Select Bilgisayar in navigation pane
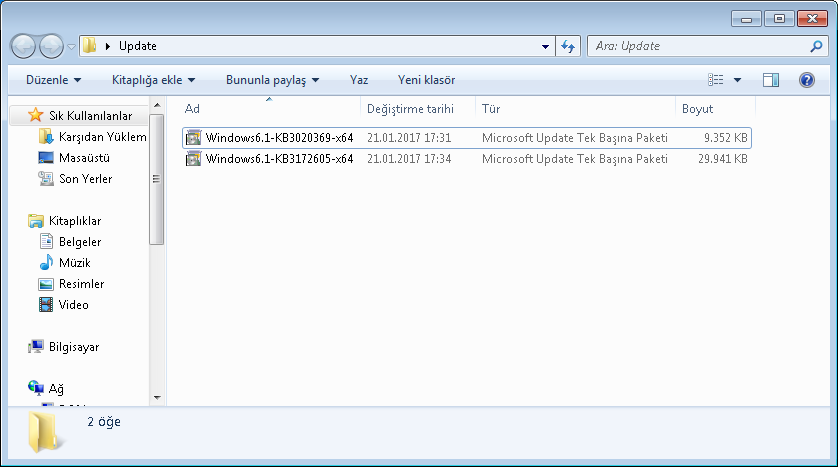Image resolution: width=838 pixels, height=467 pixels. click(x=74, y=347)
